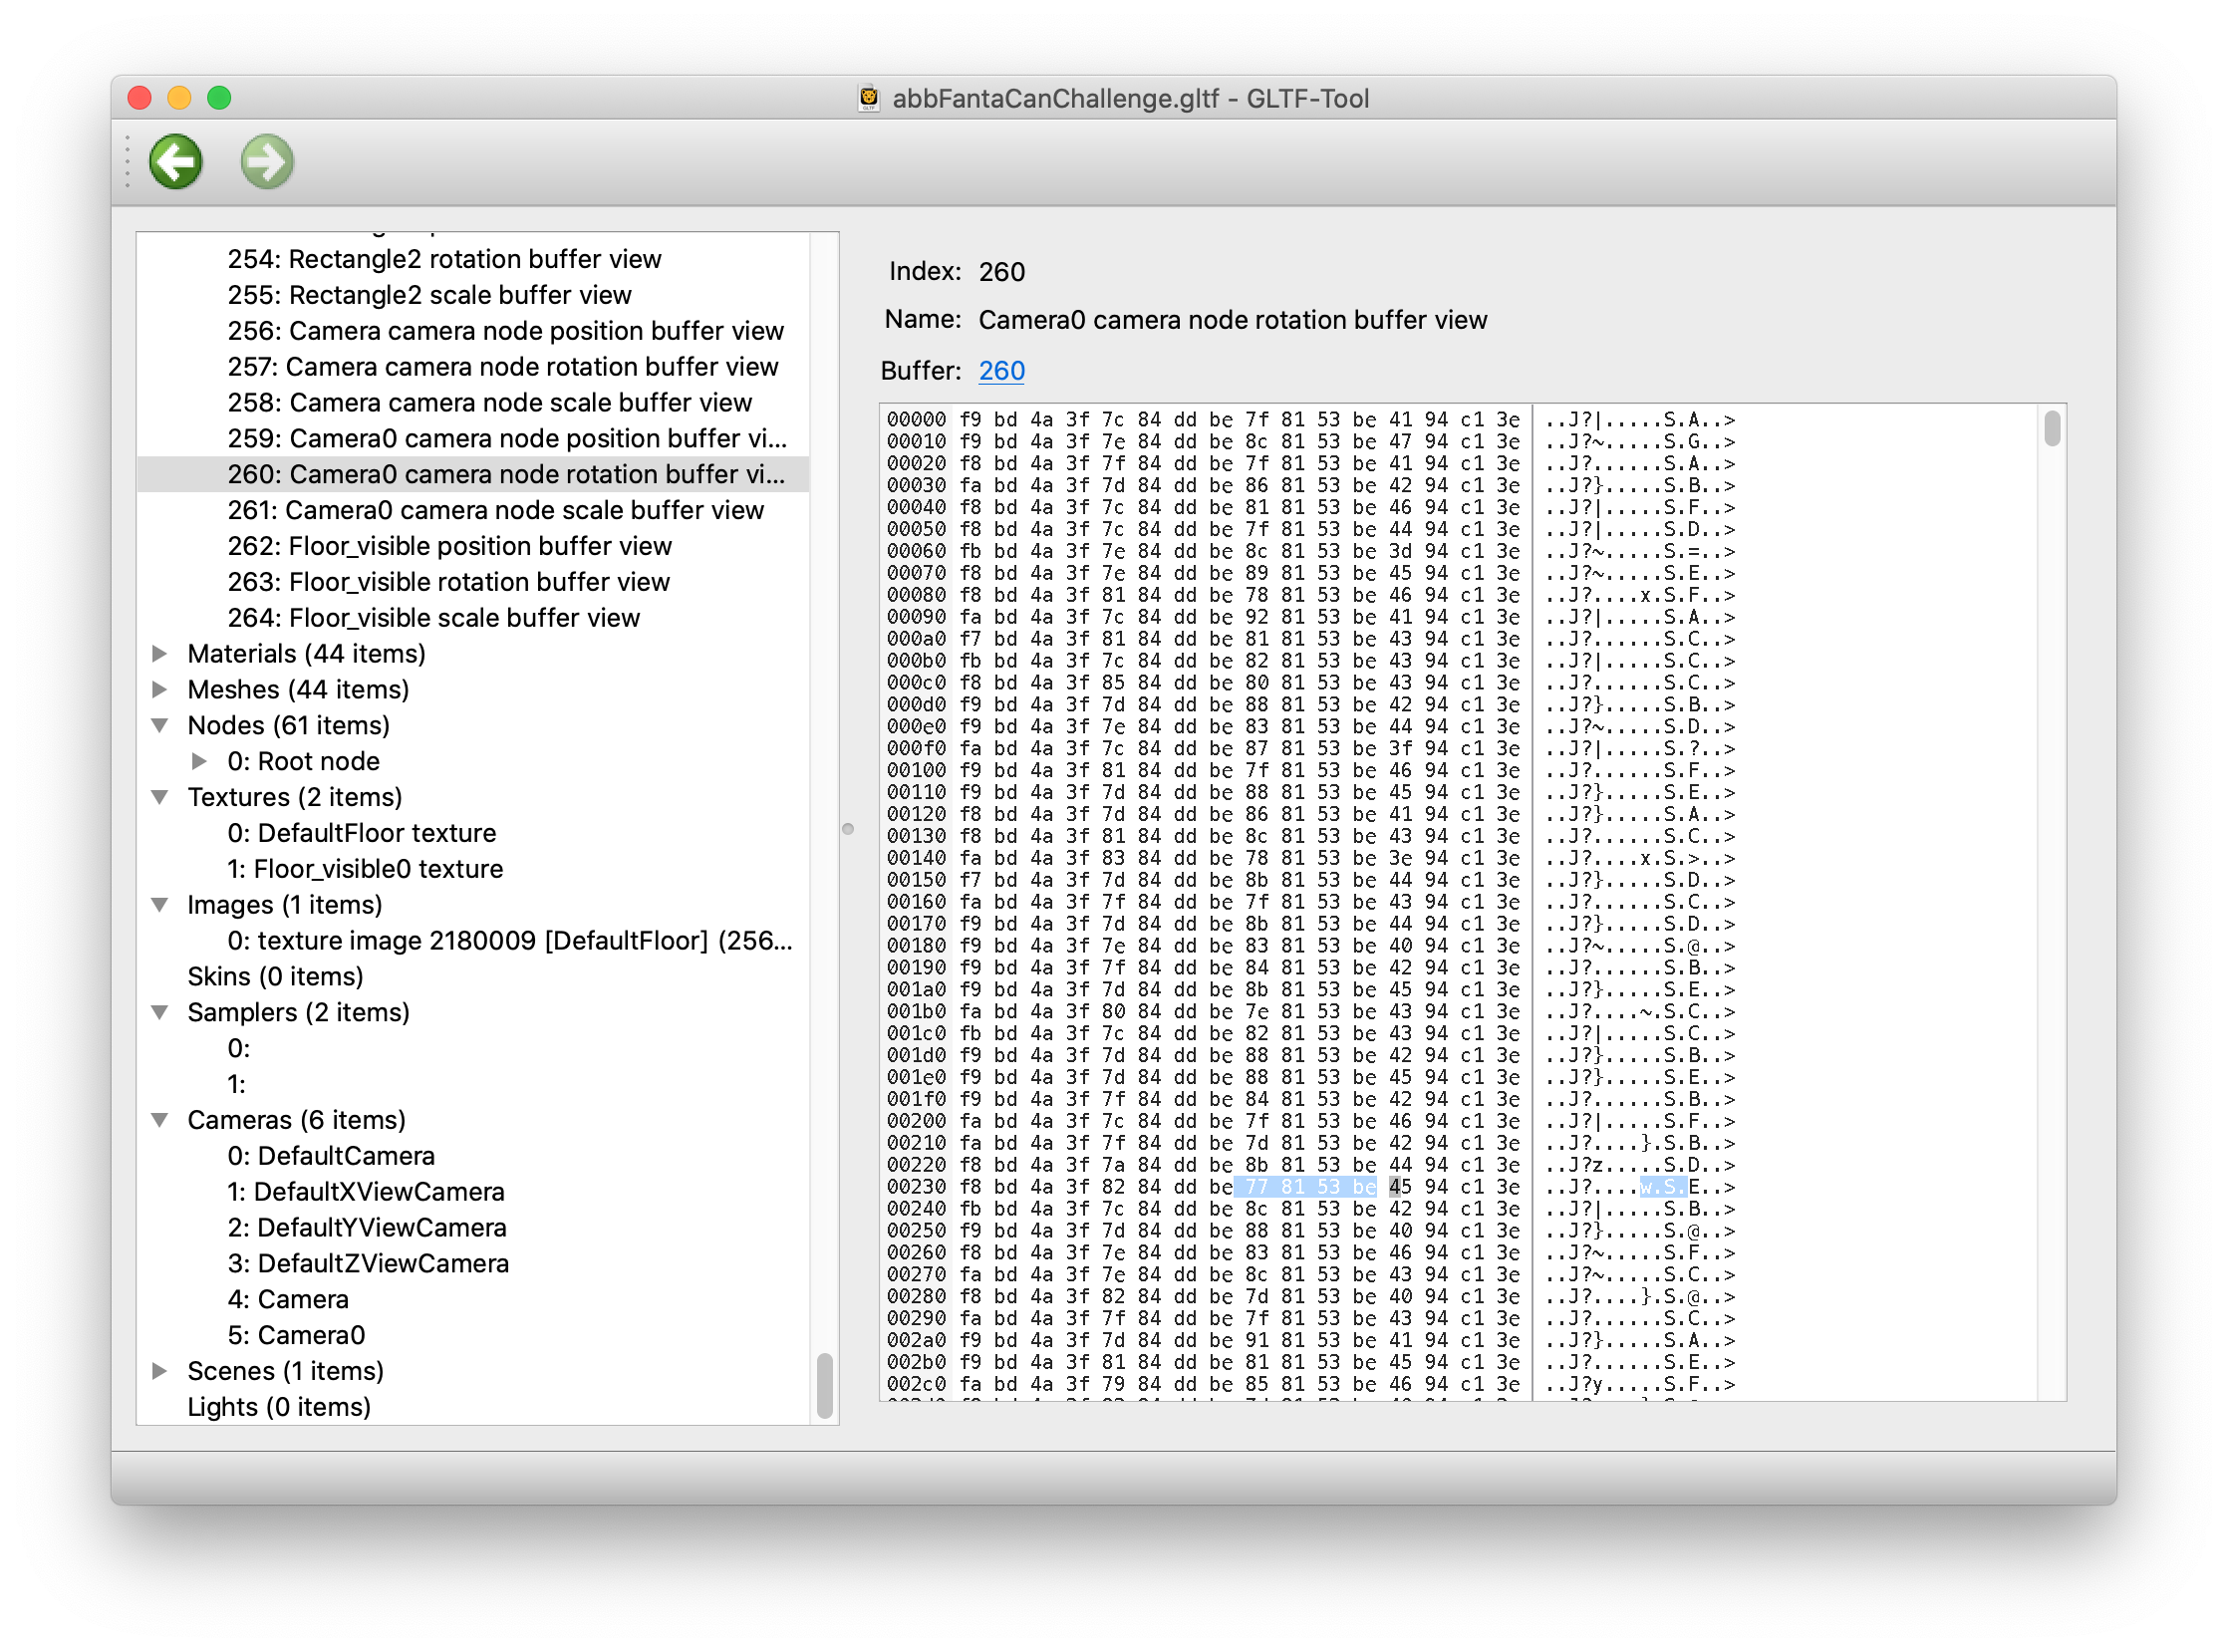Select texture image 2180009 item
This screenshot has height=1652, width=2228.
click(509, 942)
